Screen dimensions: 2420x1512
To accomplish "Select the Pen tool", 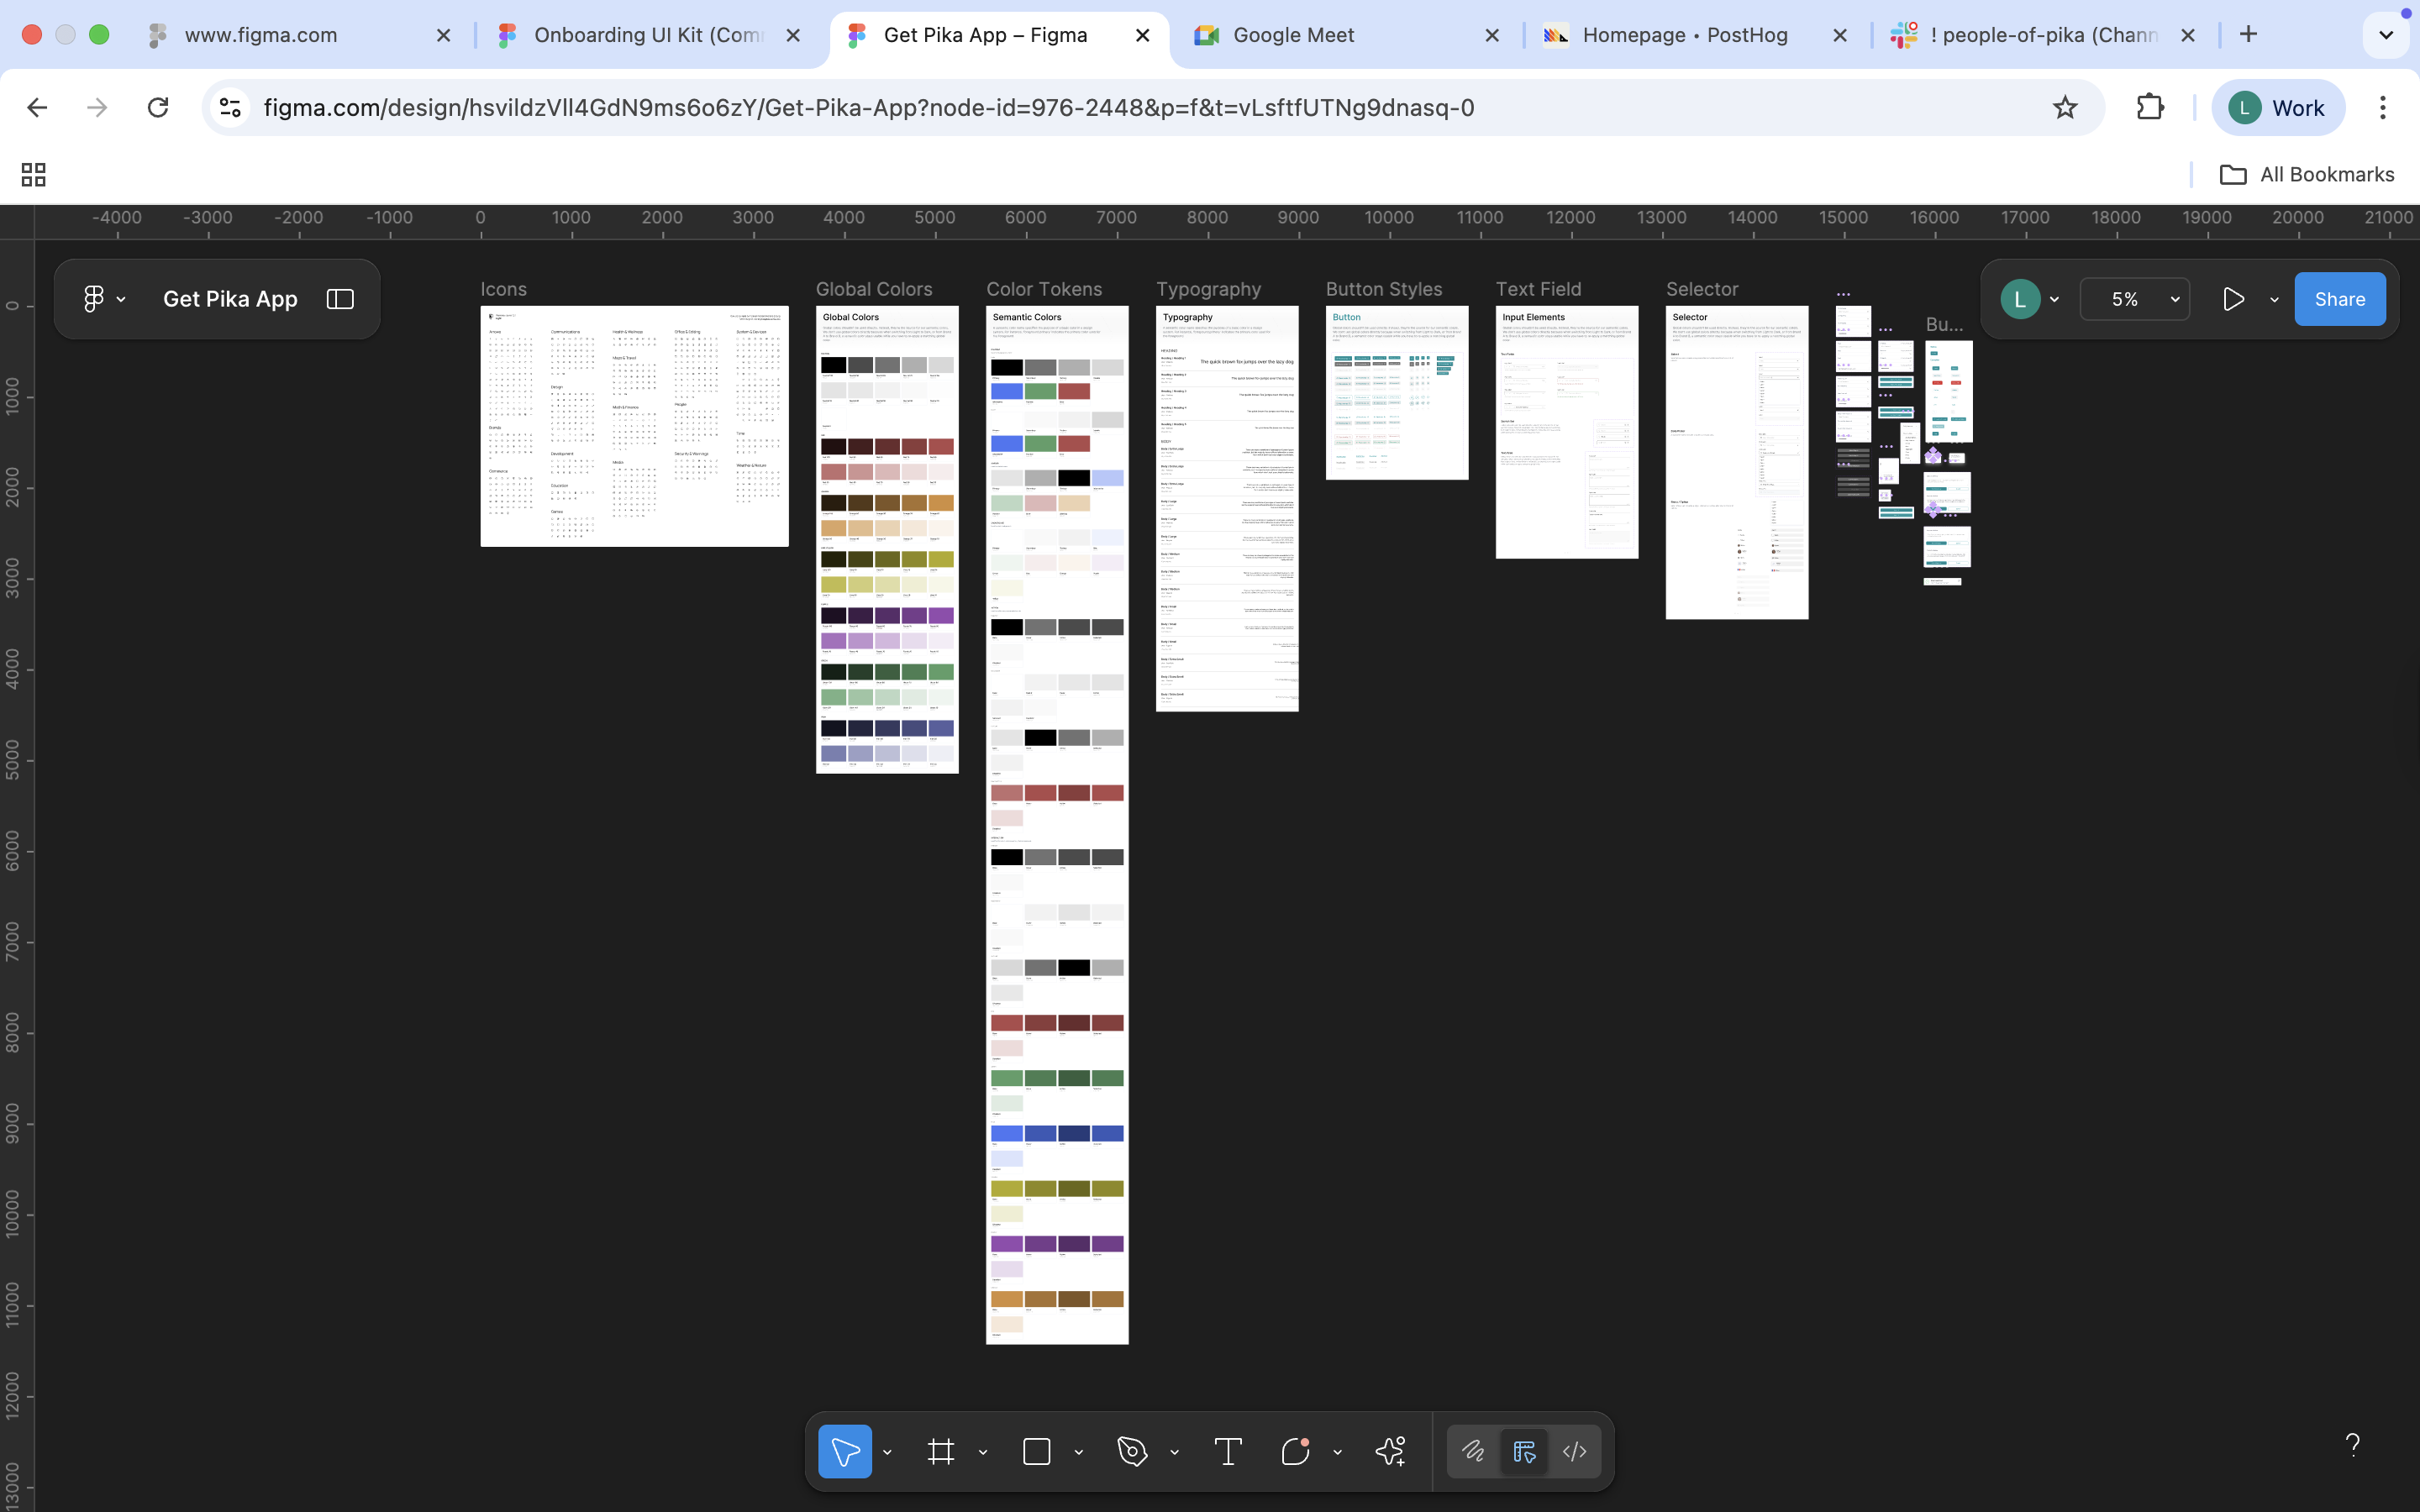I will tap(1132, 1451).
